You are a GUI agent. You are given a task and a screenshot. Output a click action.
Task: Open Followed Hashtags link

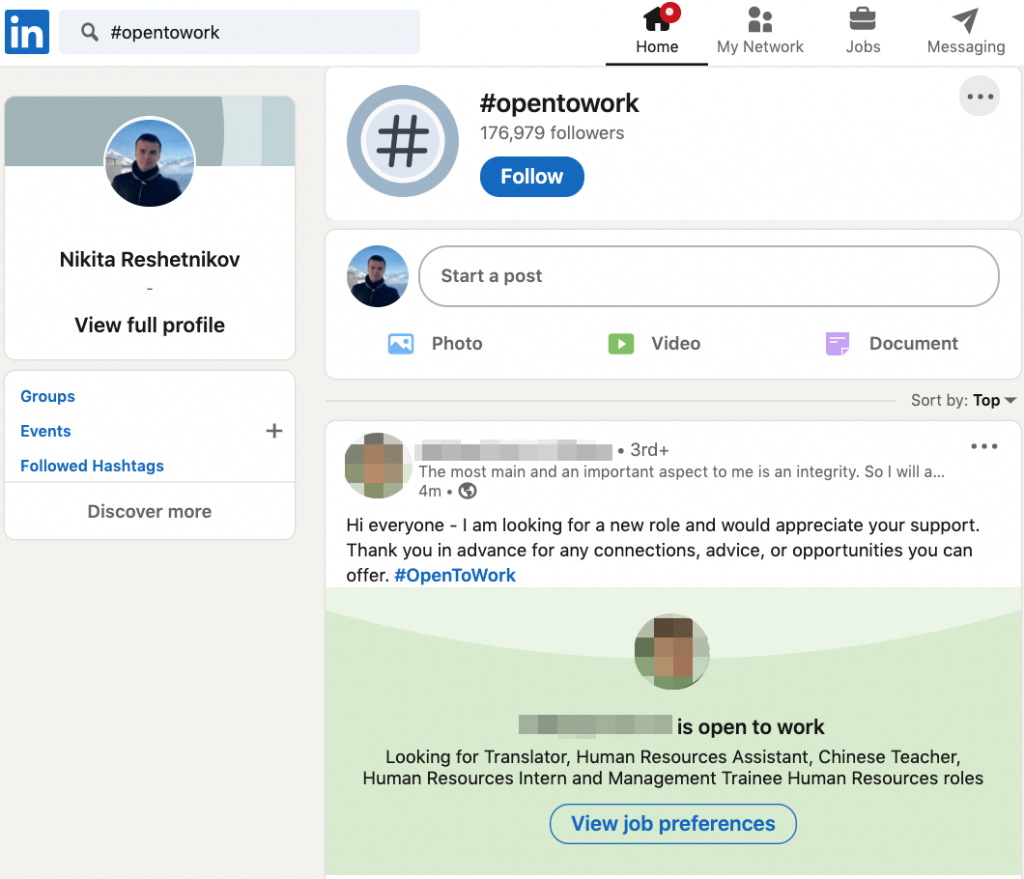click(92, 466)
